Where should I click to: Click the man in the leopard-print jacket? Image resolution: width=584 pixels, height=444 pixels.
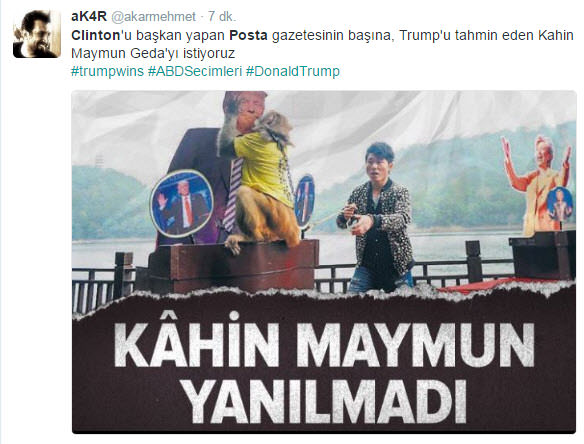pyautogui.click(x=376, y=218)
